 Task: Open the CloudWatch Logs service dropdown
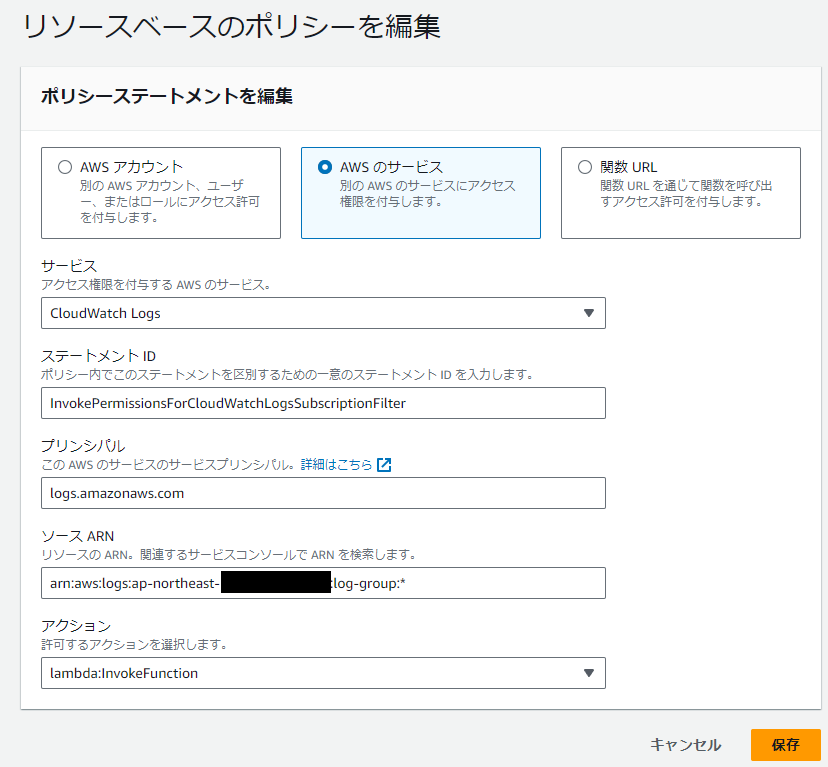tap(325, 313)
